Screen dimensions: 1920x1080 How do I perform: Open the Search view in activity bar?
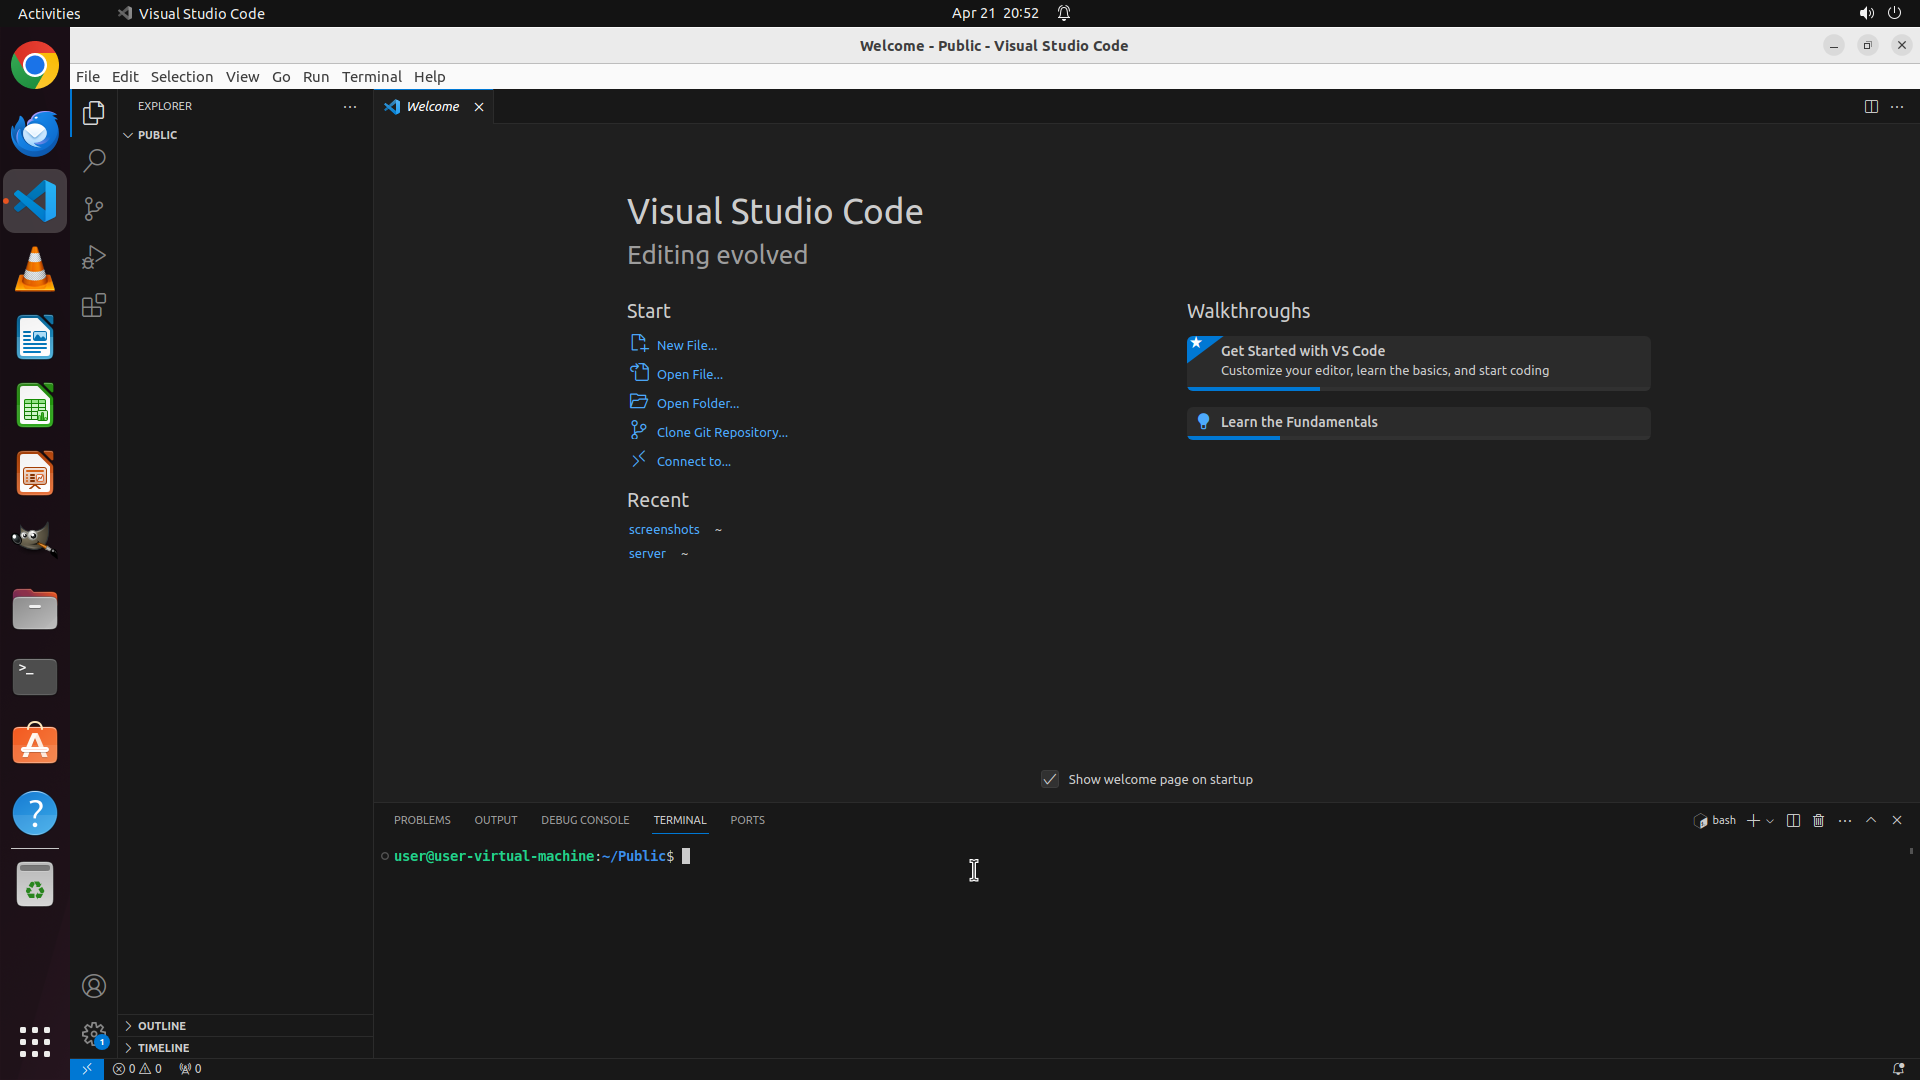(94, 160)
